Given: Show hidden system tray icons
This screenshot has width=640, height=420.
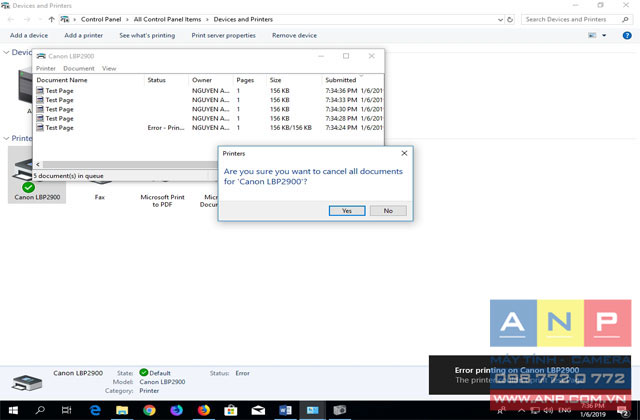Looking at the screenshot, I should tap(522, 410).
